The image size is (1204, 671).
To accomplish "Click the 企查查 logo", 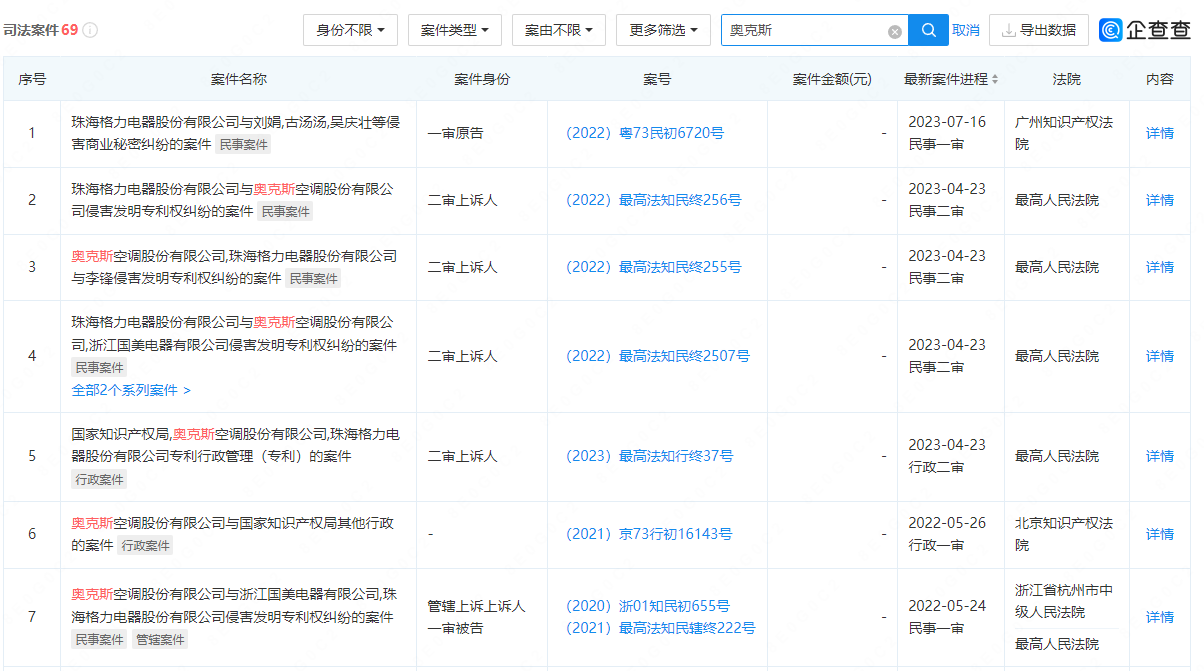I will [x=1145, y=30].
